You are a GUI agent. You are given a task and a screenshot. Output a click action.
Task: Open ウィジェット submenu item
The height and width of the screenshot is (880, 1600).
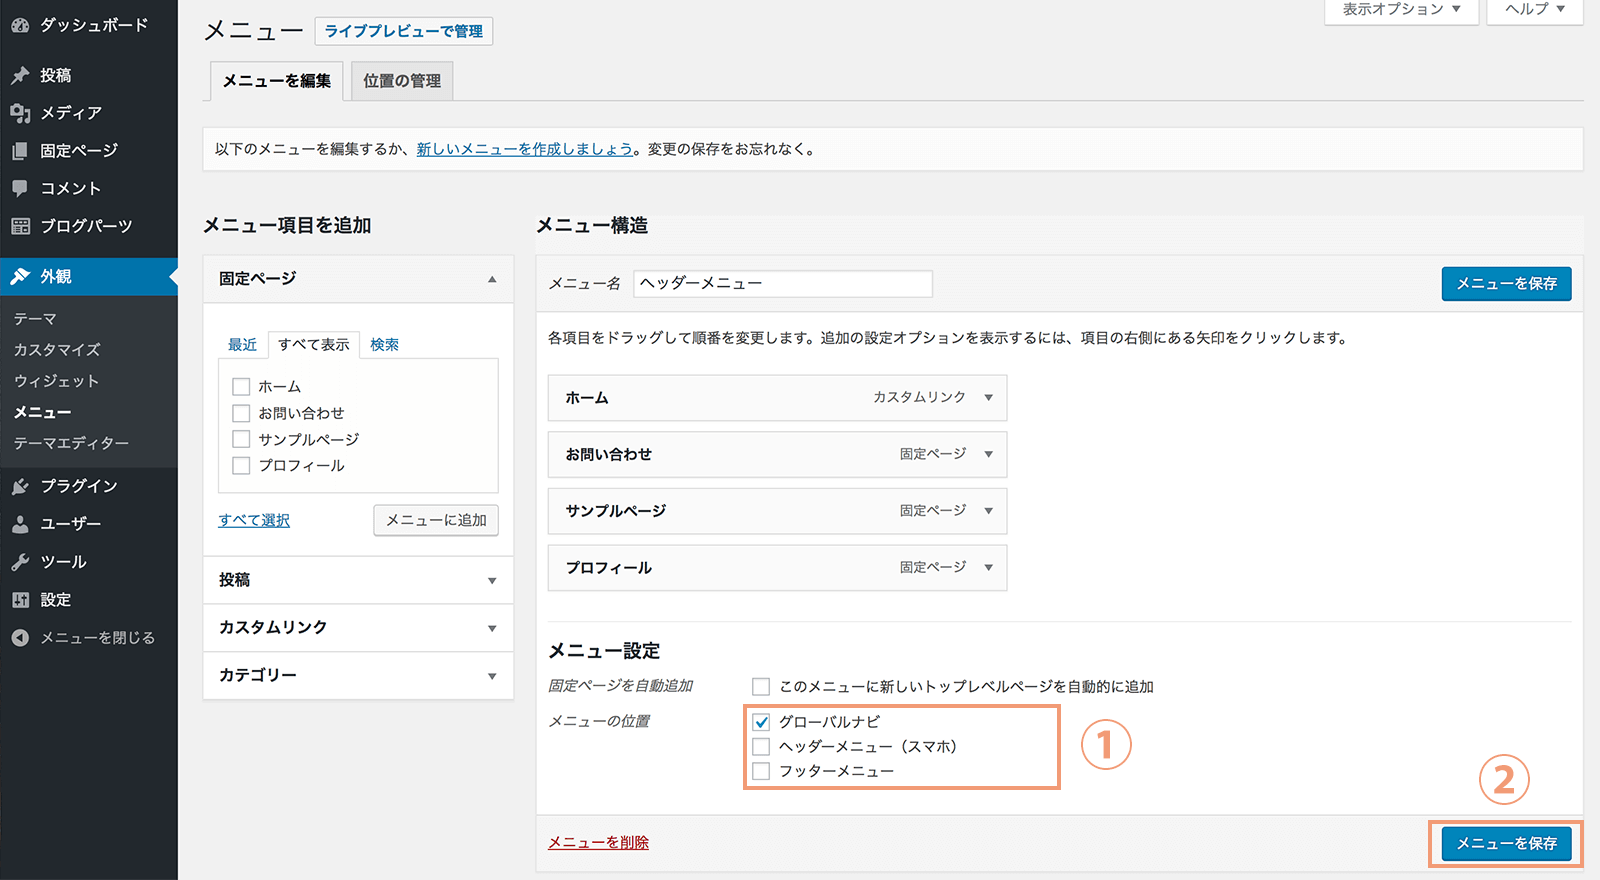[56, 381]
